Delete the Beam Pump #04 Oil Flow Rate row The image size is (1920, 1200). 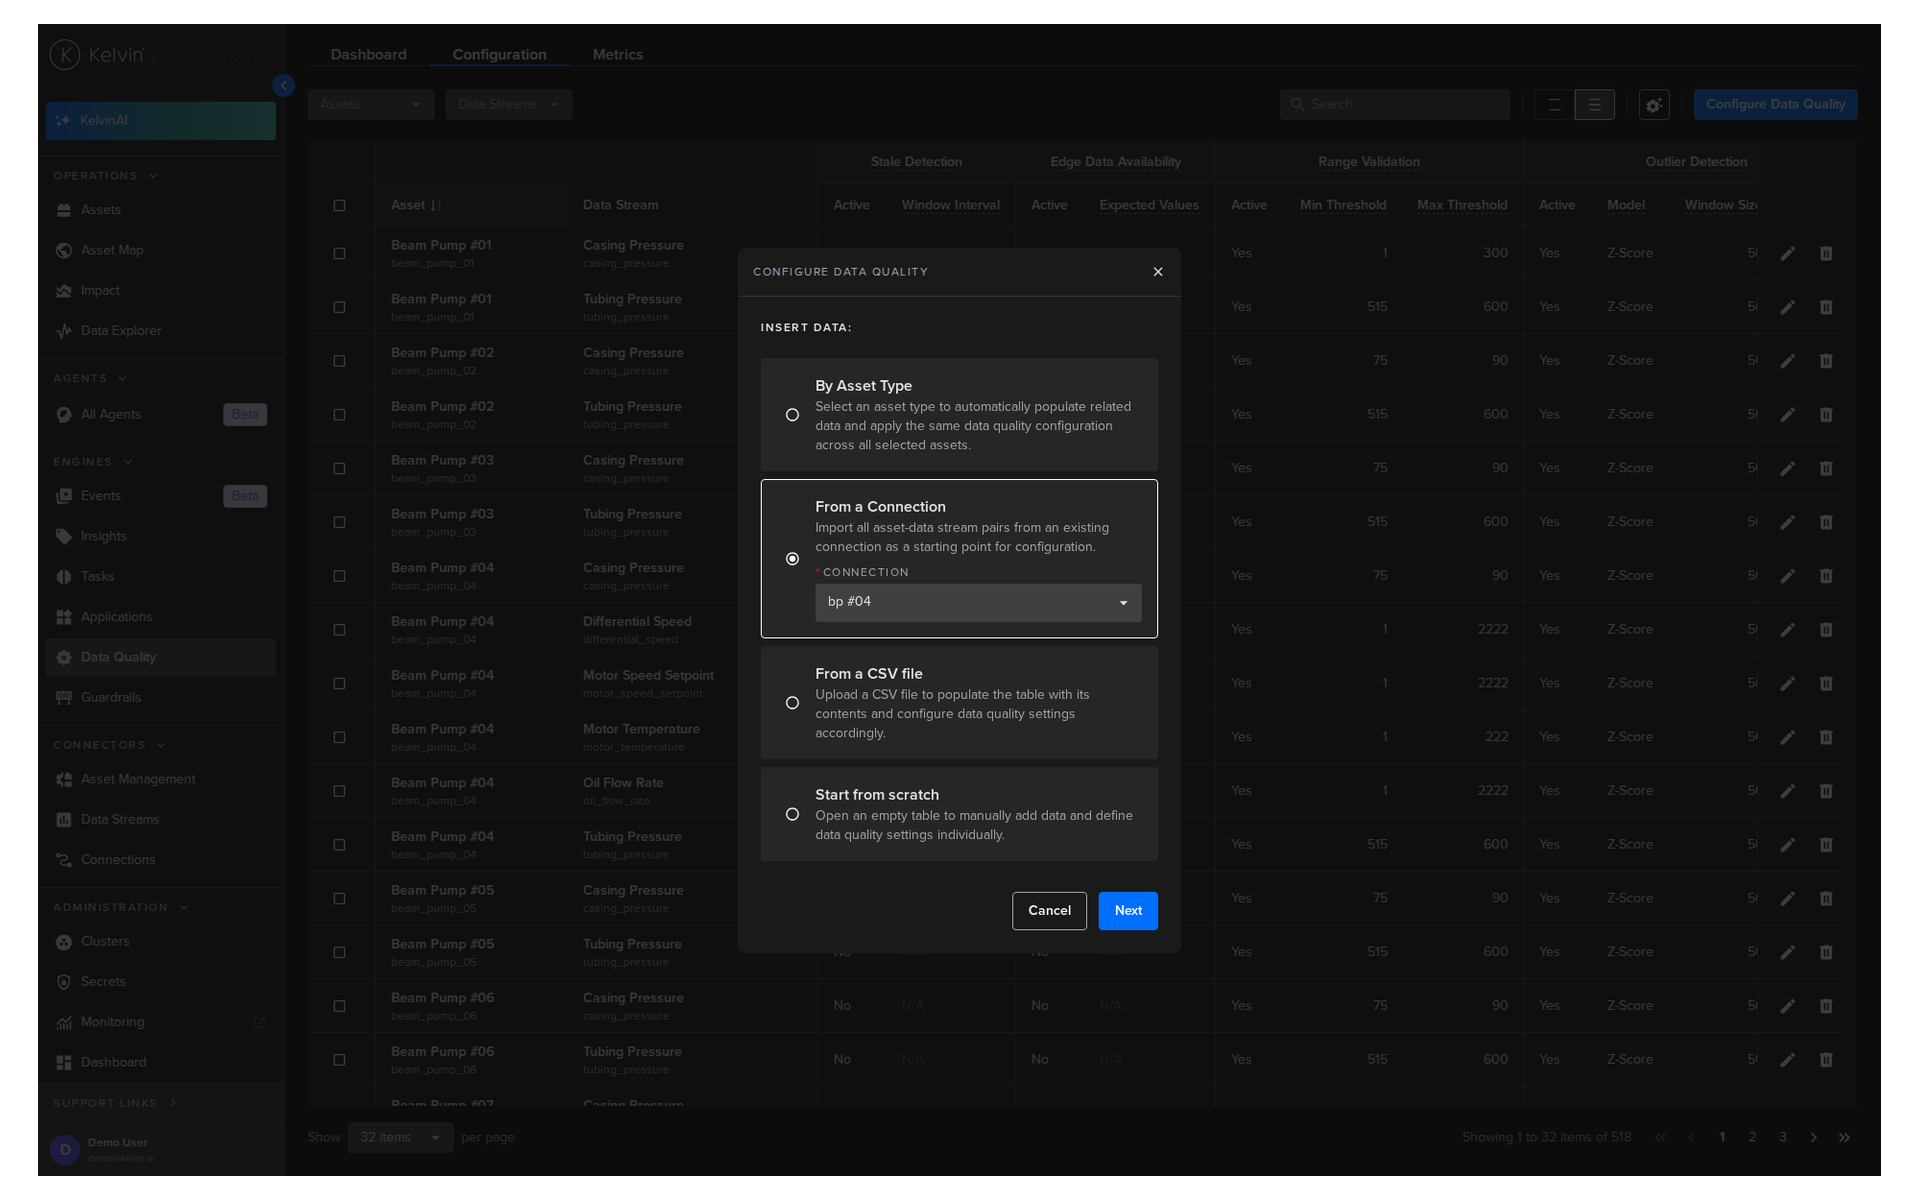(x=1826, y=791)
